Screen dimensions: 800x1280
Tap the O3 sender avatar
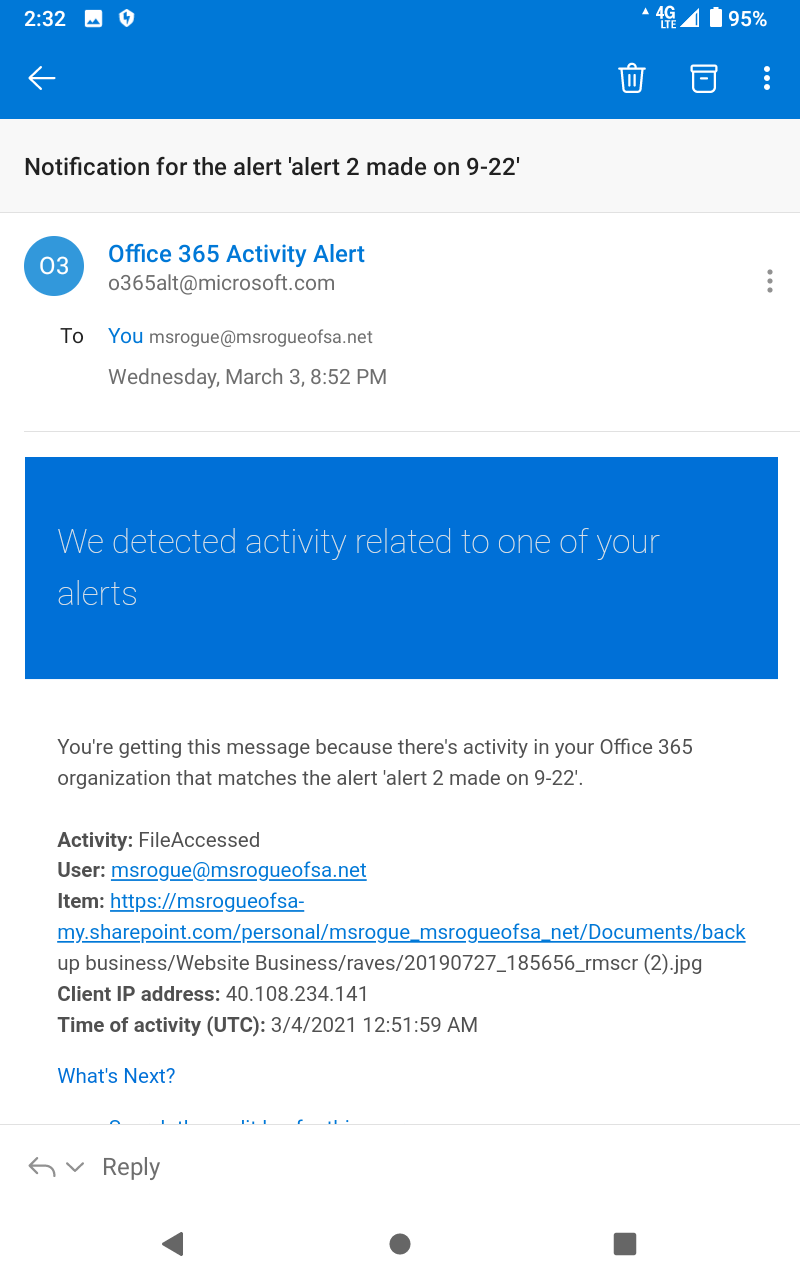click(54, 266)
